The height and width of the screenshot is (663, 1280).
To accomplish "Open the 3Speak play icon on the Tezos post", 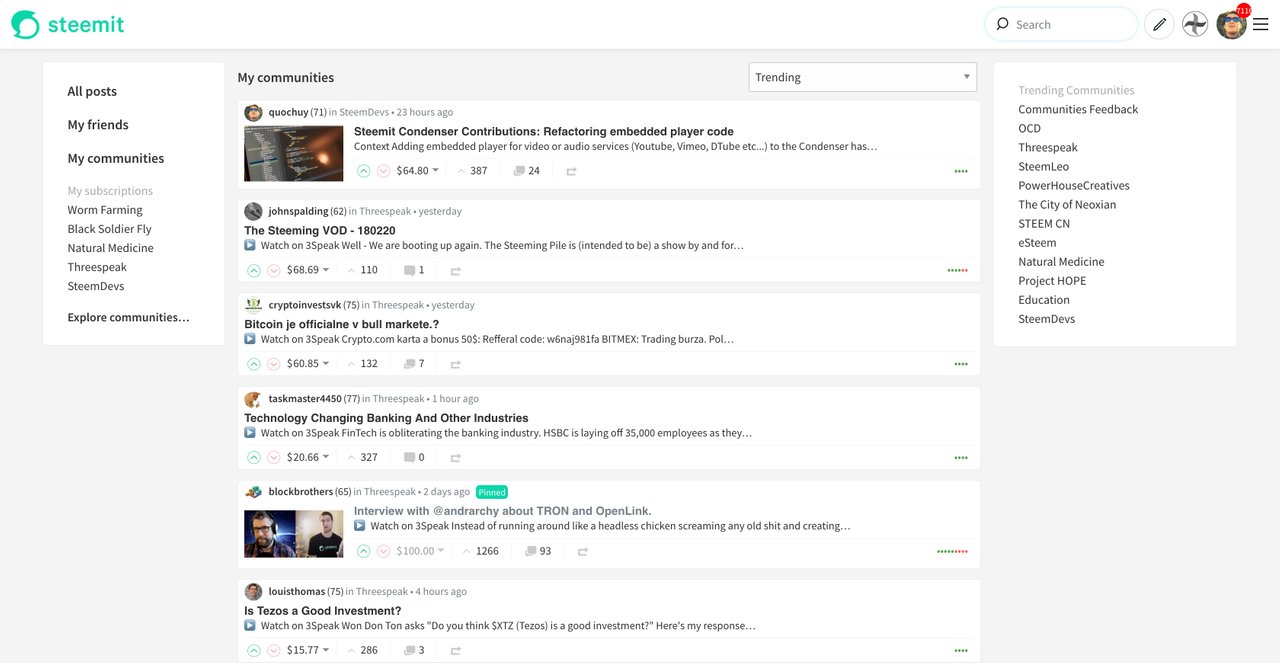I will pos(250,626).
